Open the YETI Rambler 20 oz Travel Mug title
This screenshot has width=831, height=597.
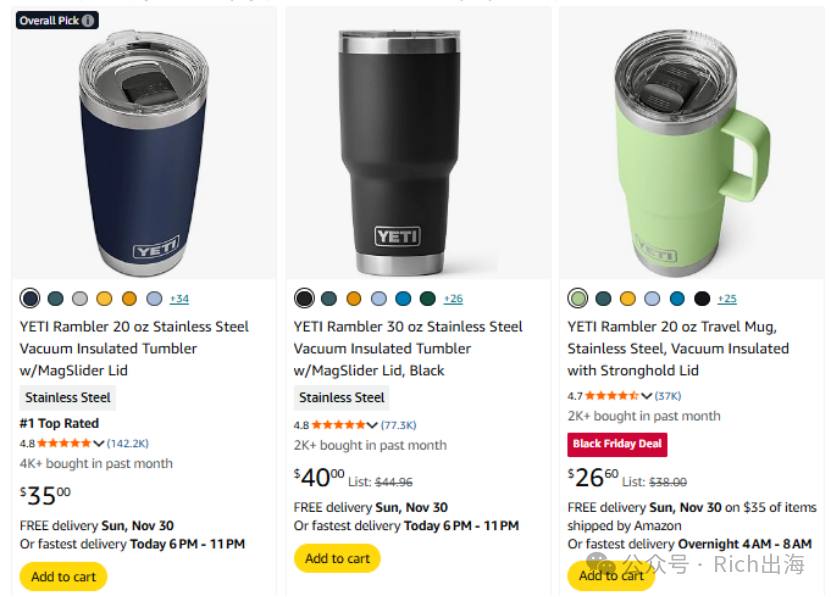coord(678,348)
